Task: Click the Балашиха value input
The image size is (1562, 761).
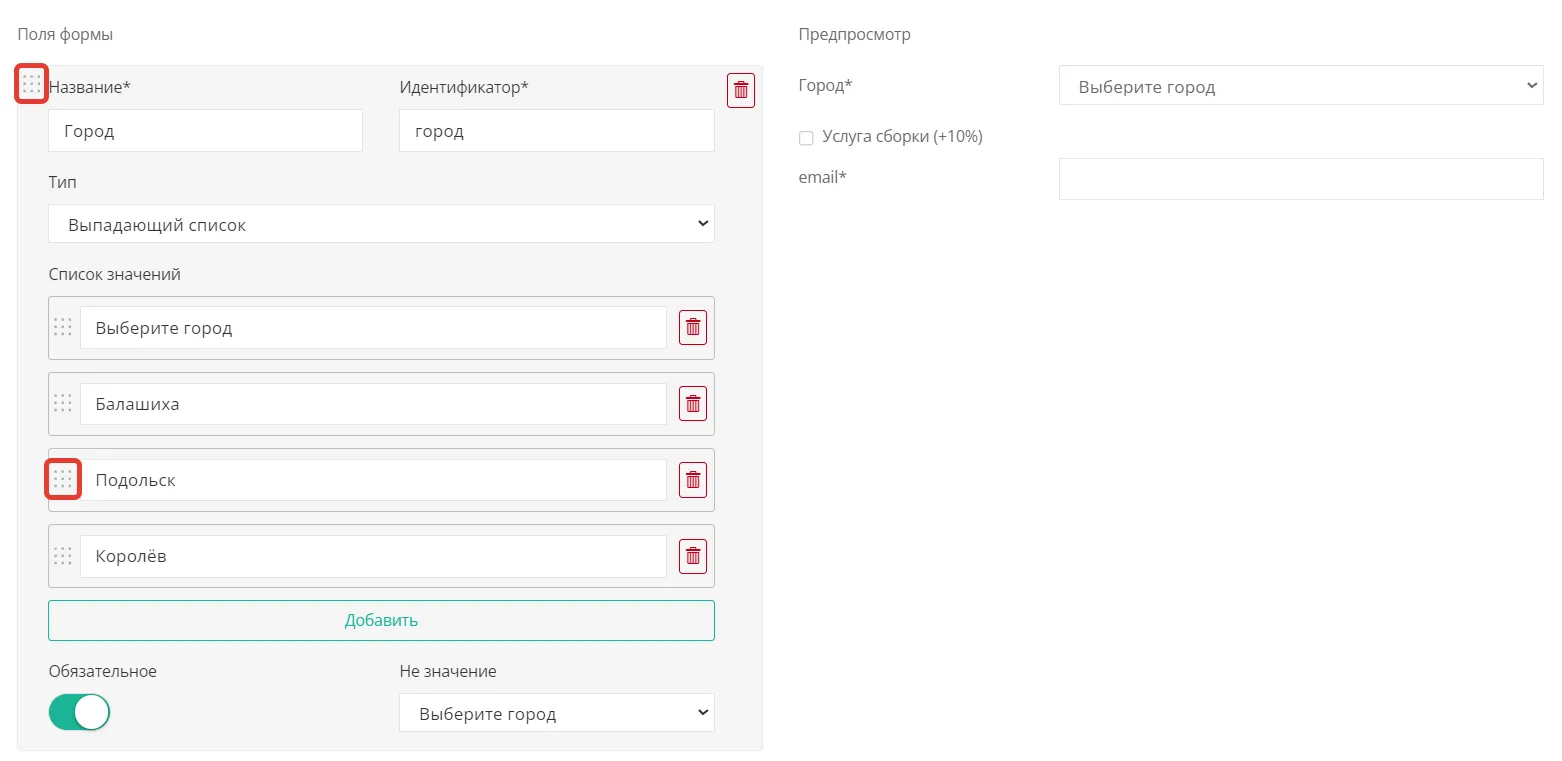Action: coord(373,404)
